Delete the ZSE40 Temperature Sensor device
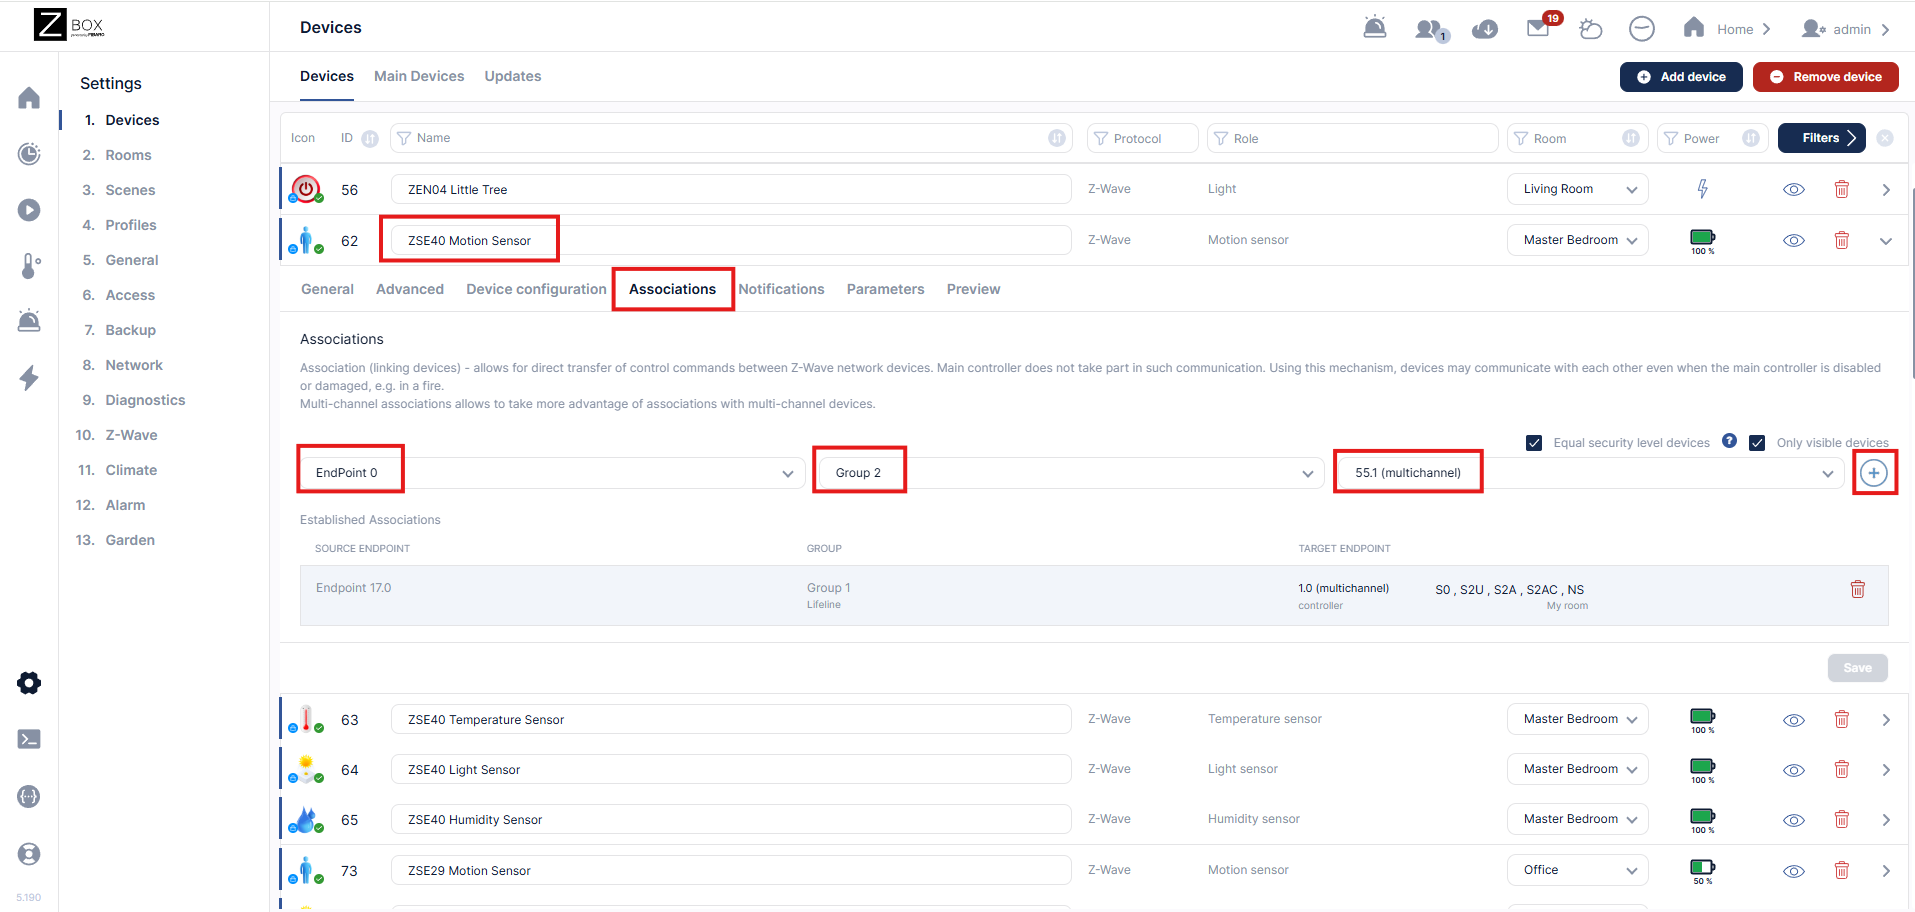Viewport: 1915px width, 912px height. coord(1842,719)
